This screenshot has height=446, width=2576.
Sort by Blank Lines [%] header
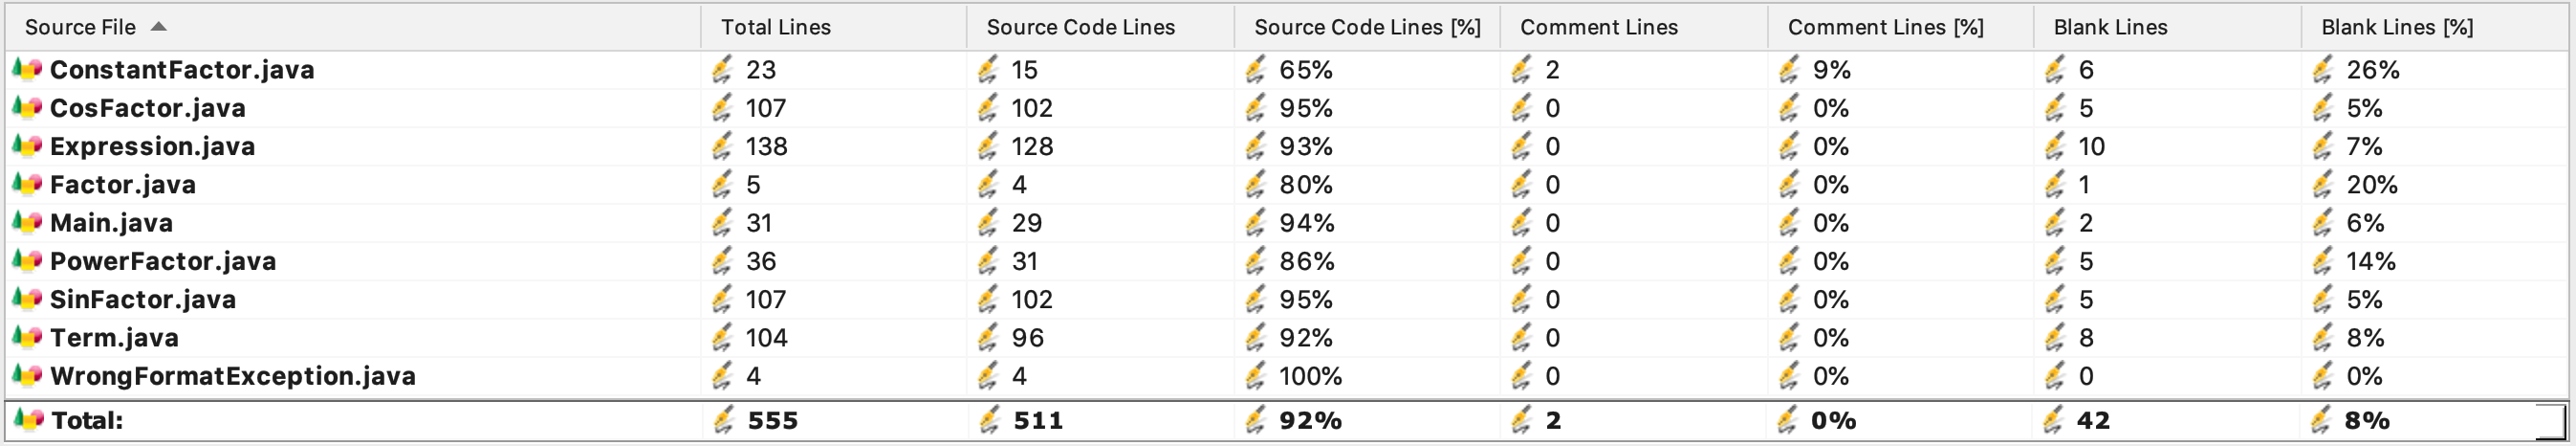coord(2397,27)
